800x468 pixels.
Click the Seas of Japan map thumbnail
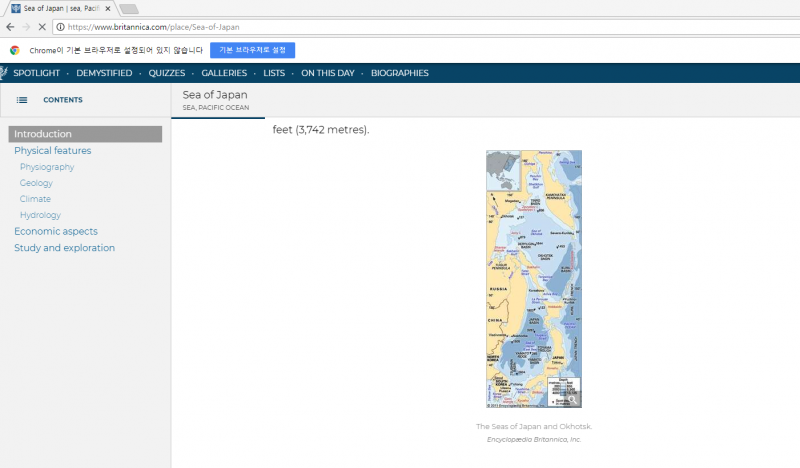click(x=533, y=279)
